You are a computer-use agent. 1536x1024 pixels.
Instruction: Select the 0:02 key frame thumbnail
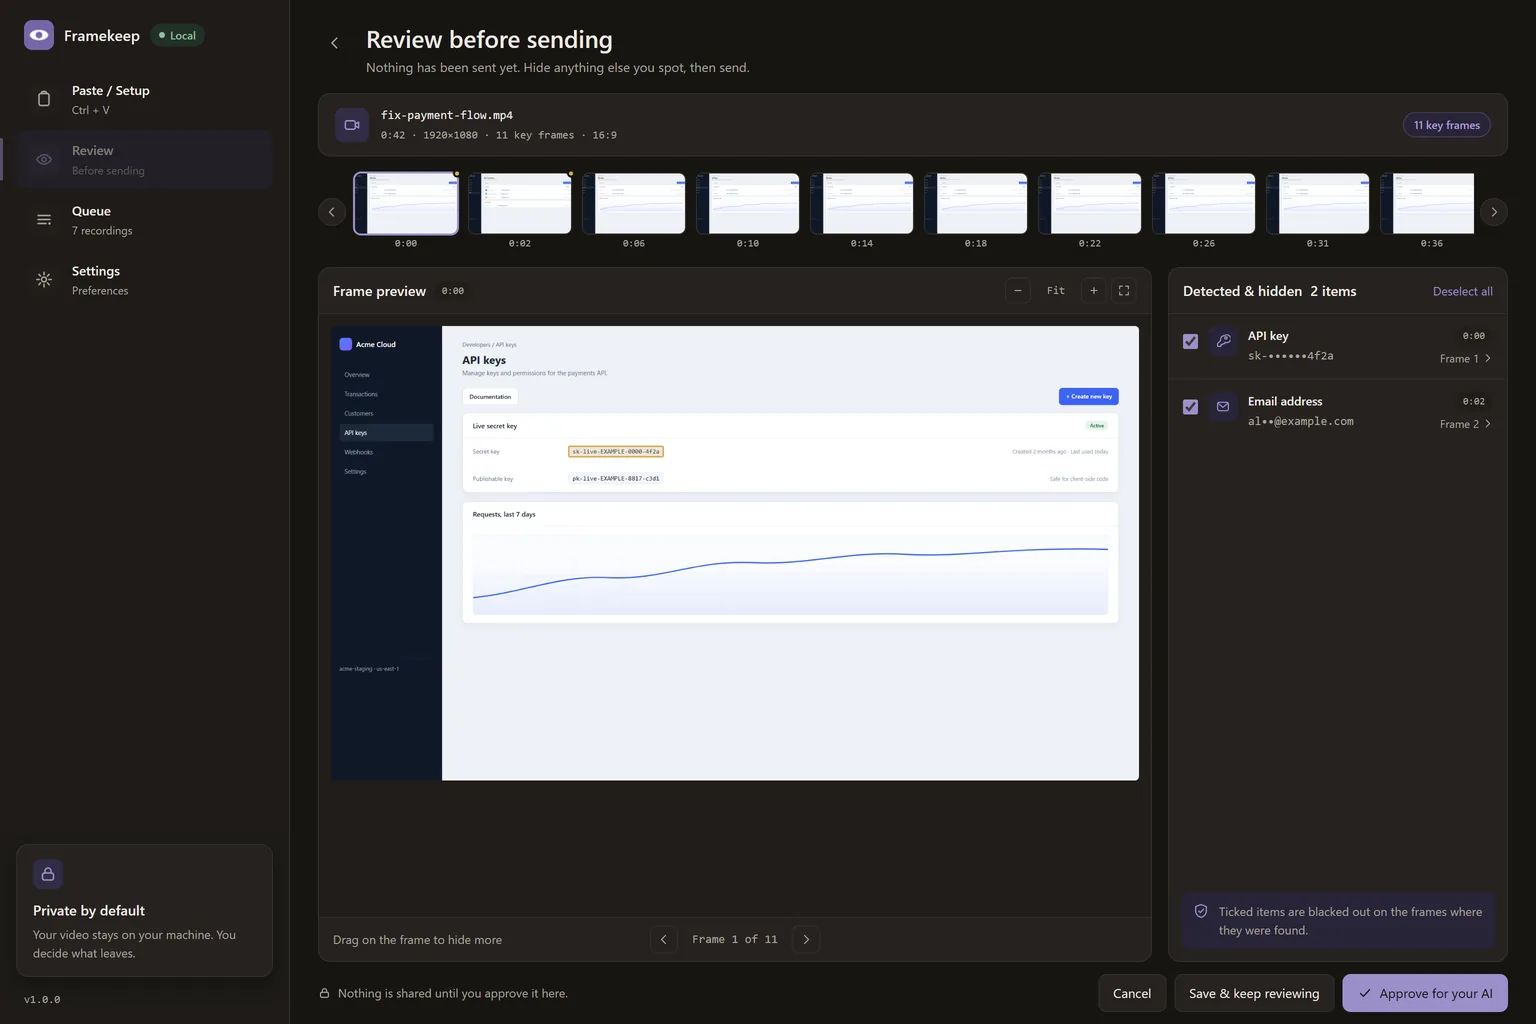520,204
